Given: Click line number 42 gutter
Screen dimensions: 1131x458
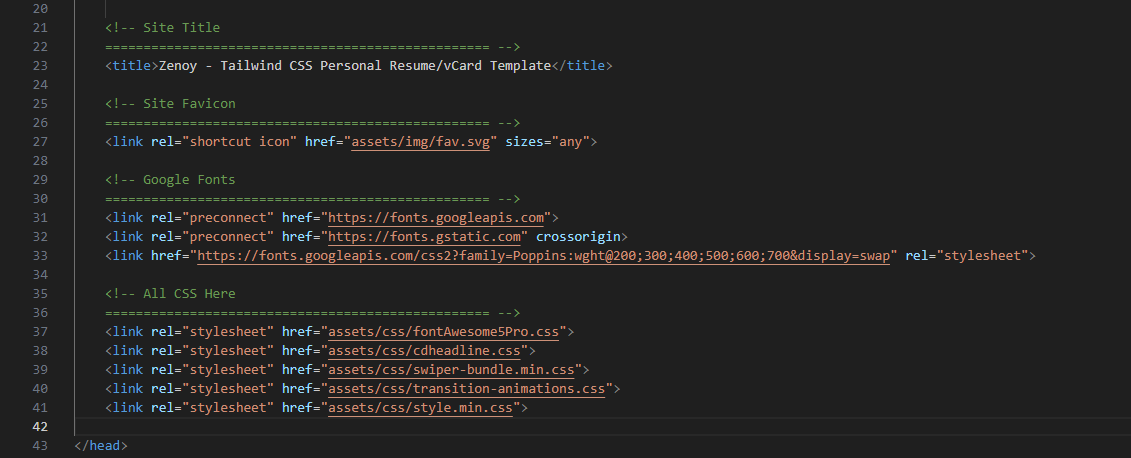Looking at the screenshot, I should pos(40,426).
